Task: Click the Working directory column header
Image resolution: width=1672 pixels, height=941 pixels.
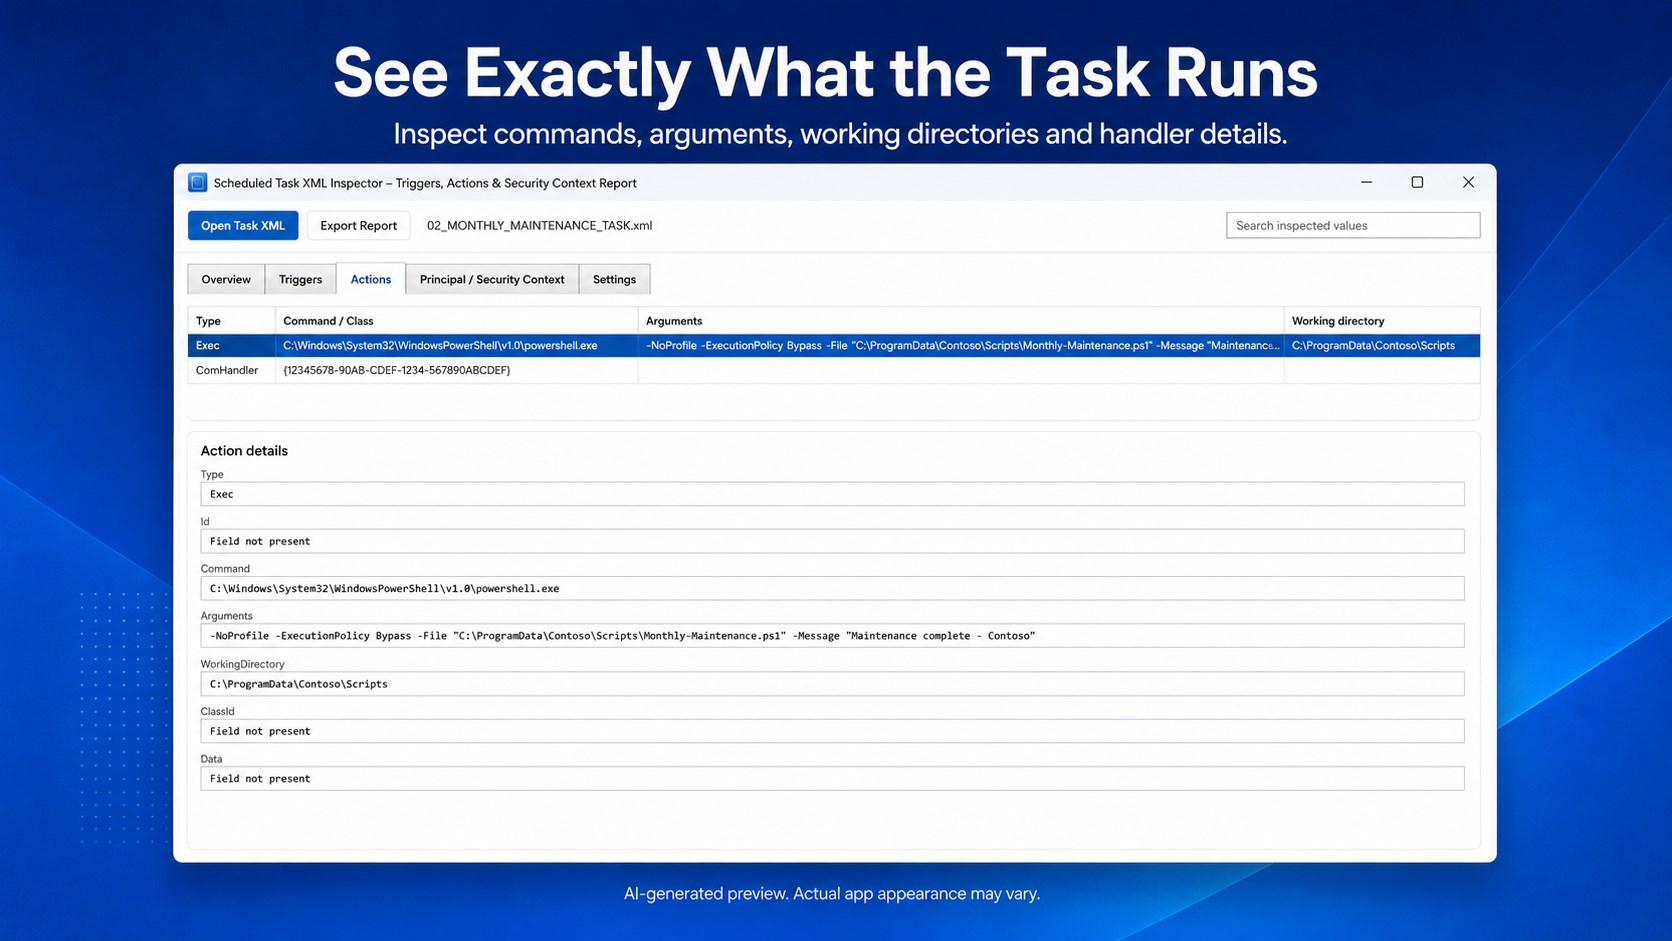Action: point(1382,320)
